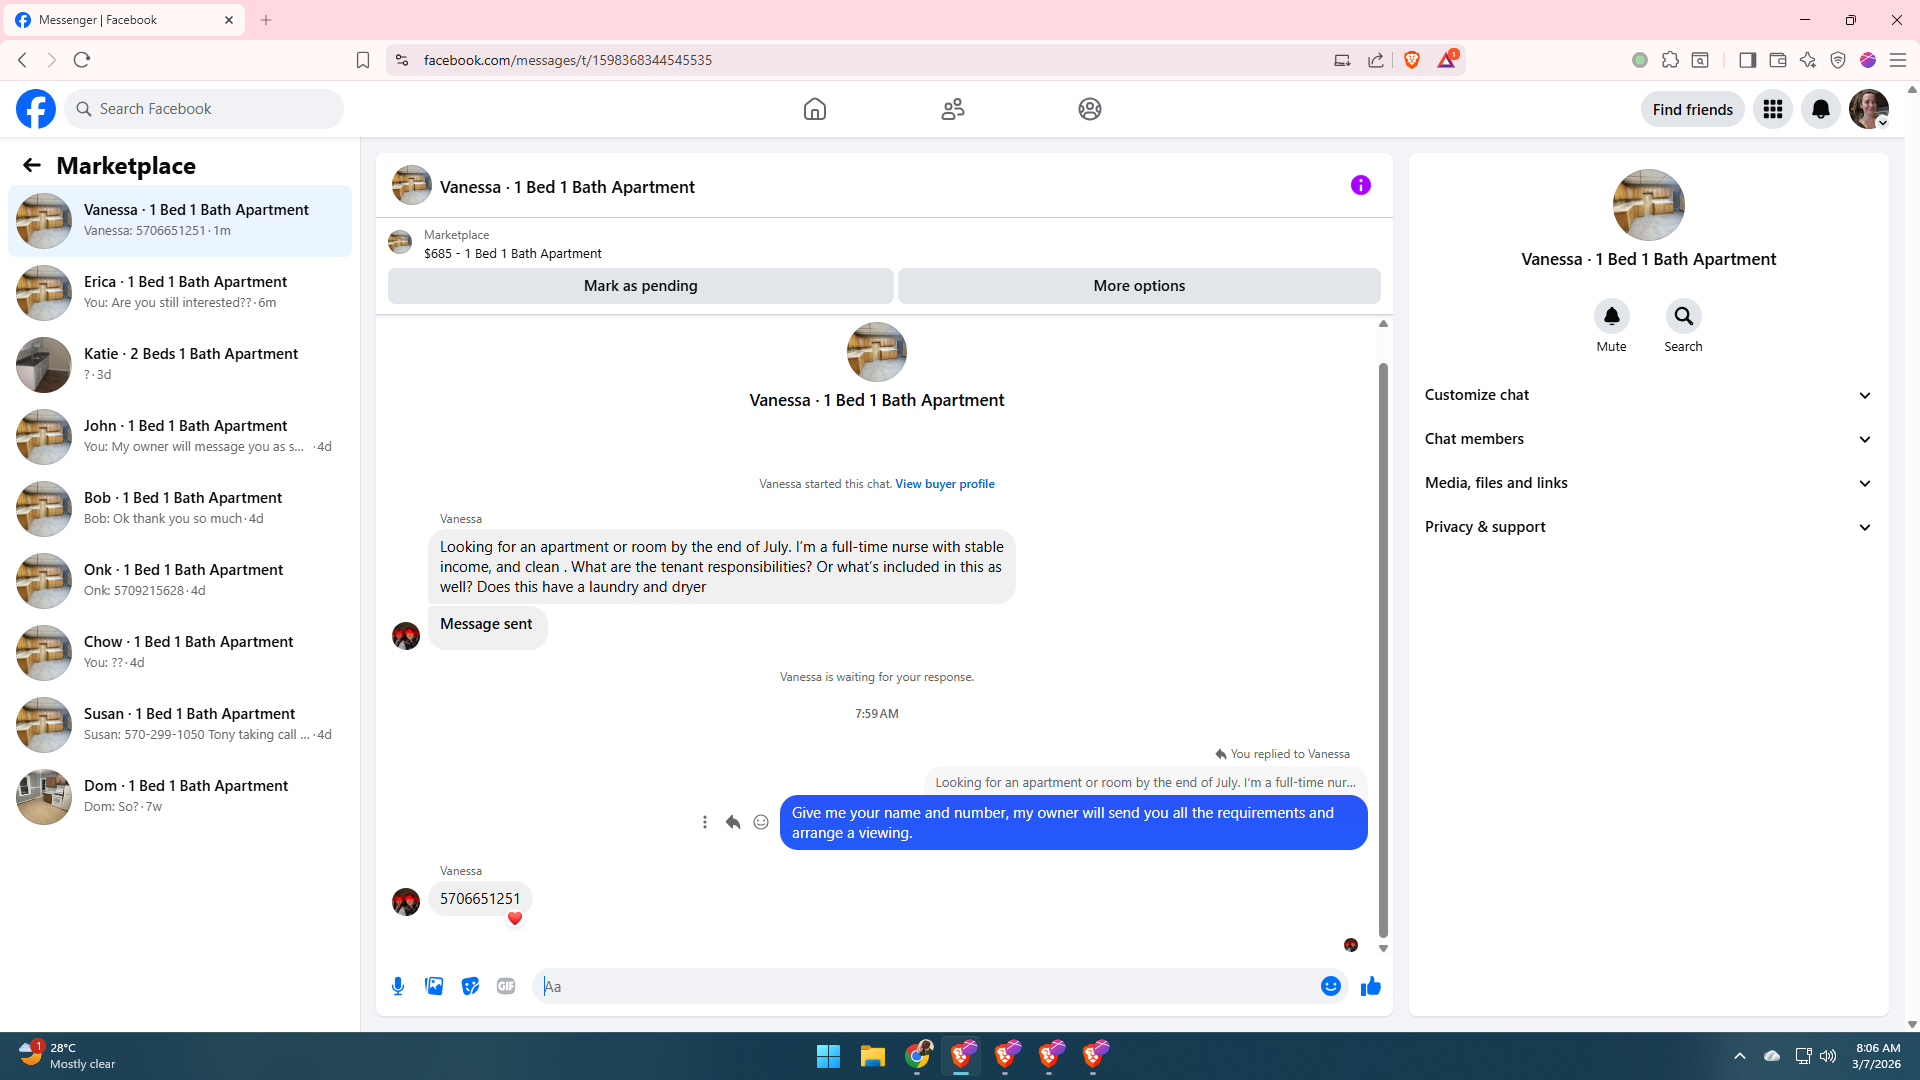1920x1080 pixels.
Task: Open more options for sent message
Action: pos(705,822)
